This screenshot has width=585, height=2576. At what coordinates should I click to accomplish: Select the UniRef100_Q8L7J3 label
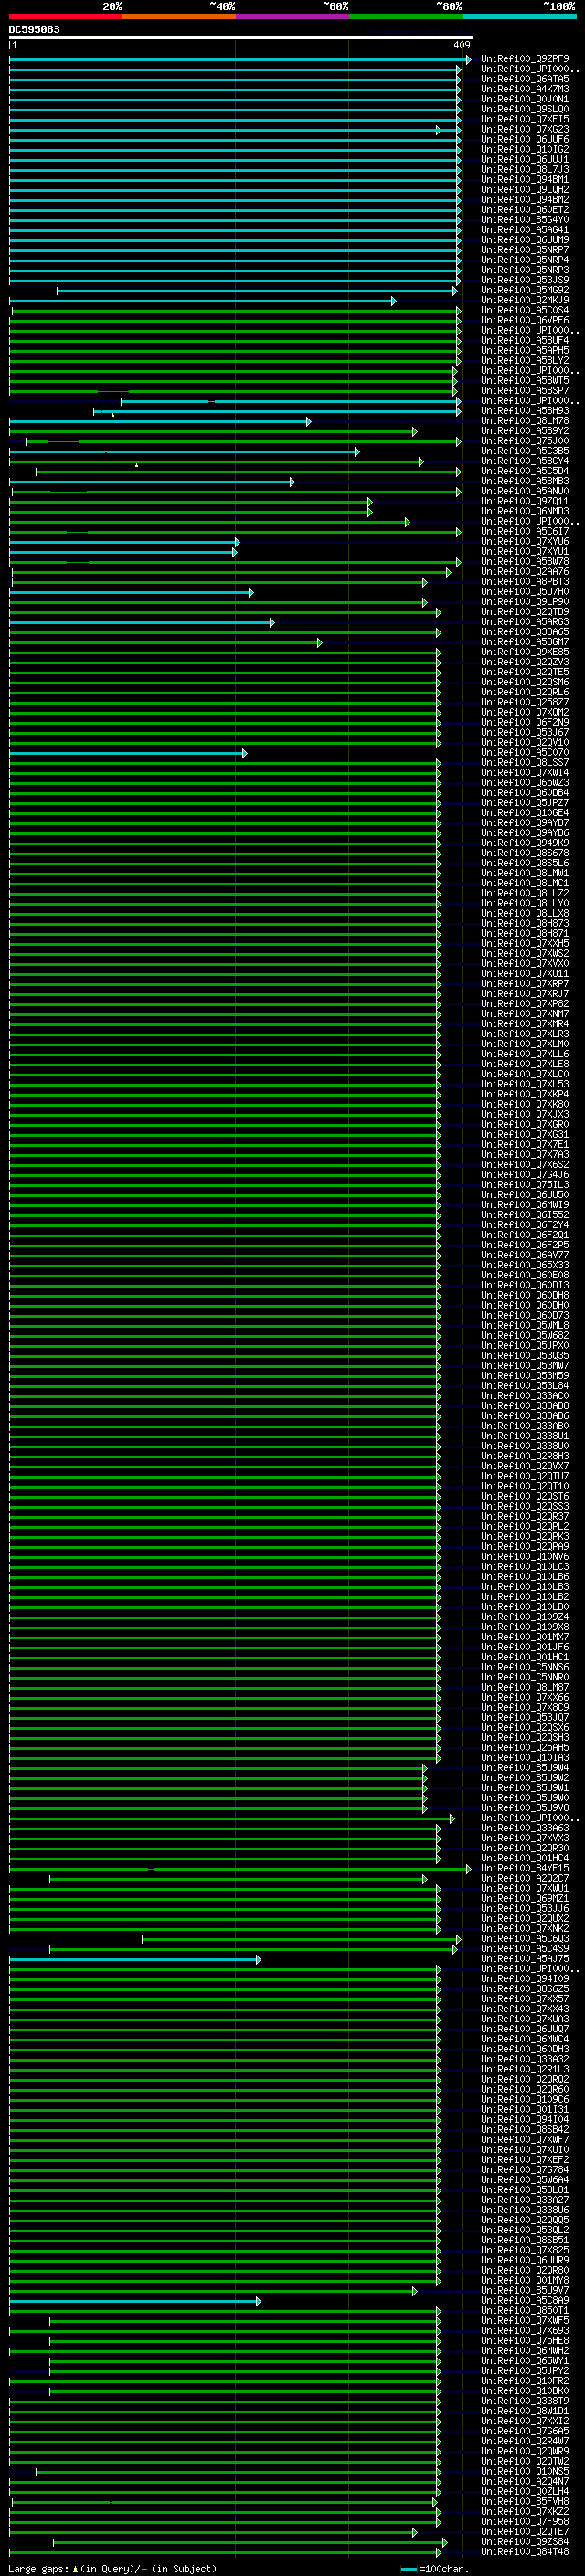pos(524,169)
